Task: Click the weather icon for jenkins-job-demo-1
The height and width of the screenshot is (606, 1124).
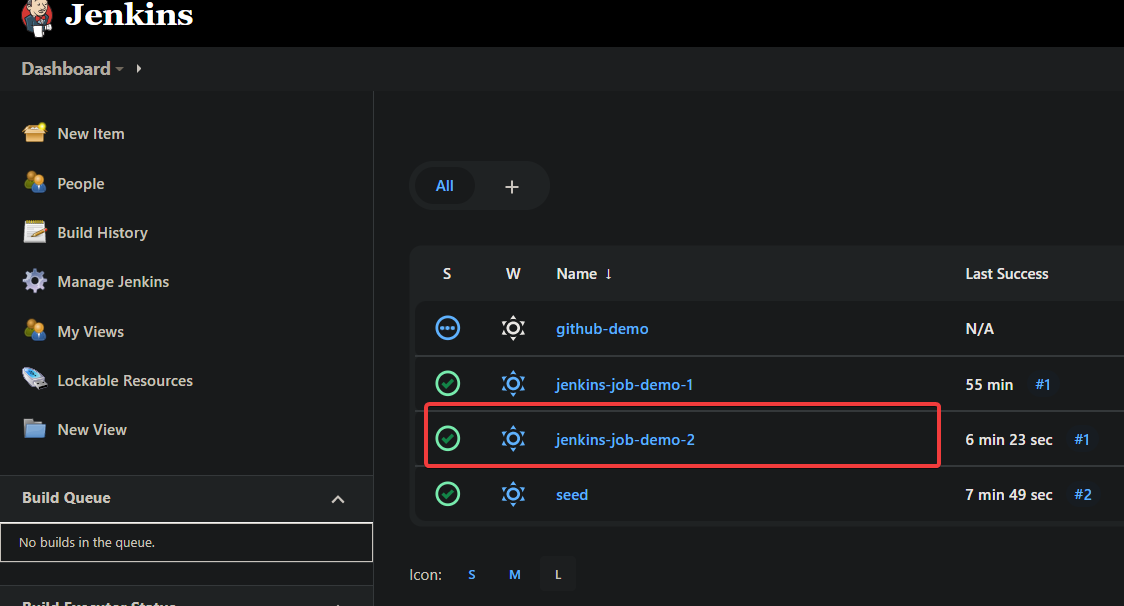Action: [x=513, y=384]
